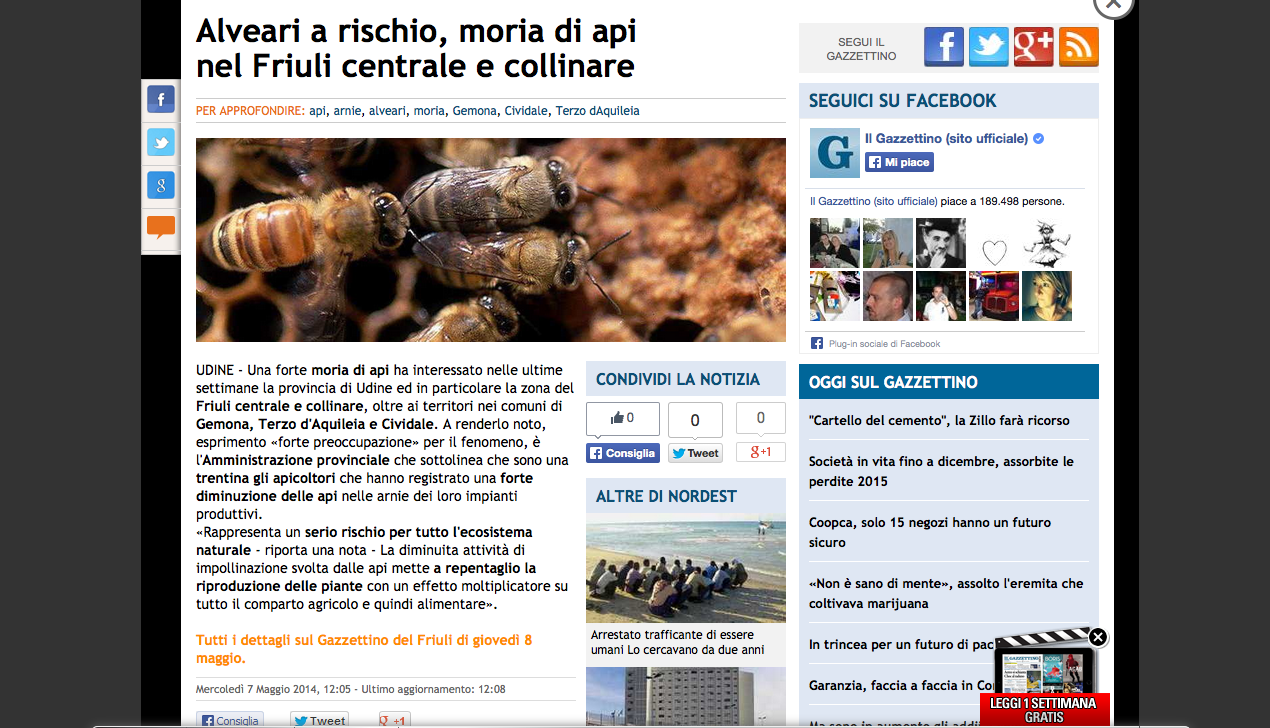Open the 'Plug-in sociale di Facebook' link
1270x728 pixels.
884,344
